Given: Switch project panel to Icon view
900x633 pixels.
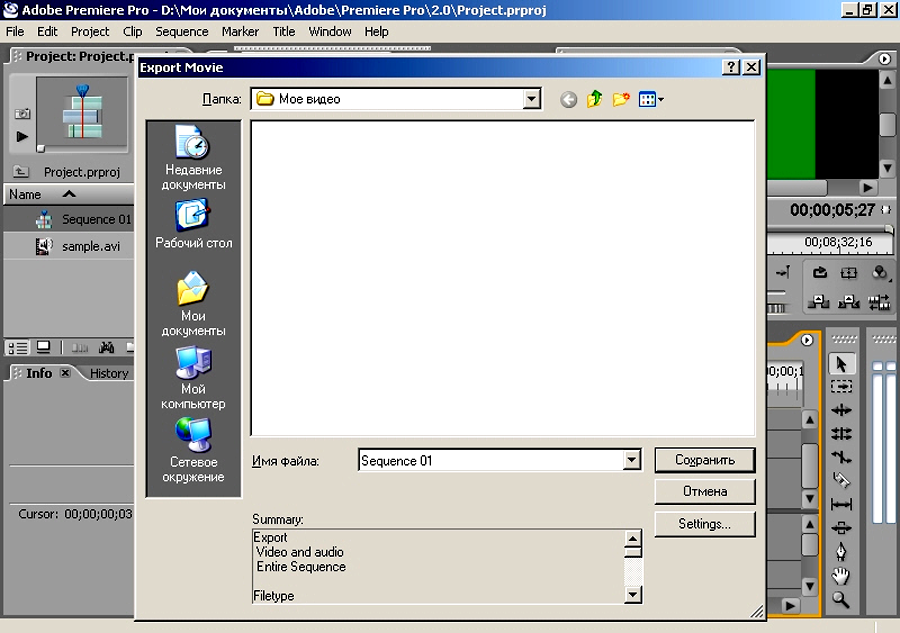Looking at the screenshot, I should [x=44, y=347].
